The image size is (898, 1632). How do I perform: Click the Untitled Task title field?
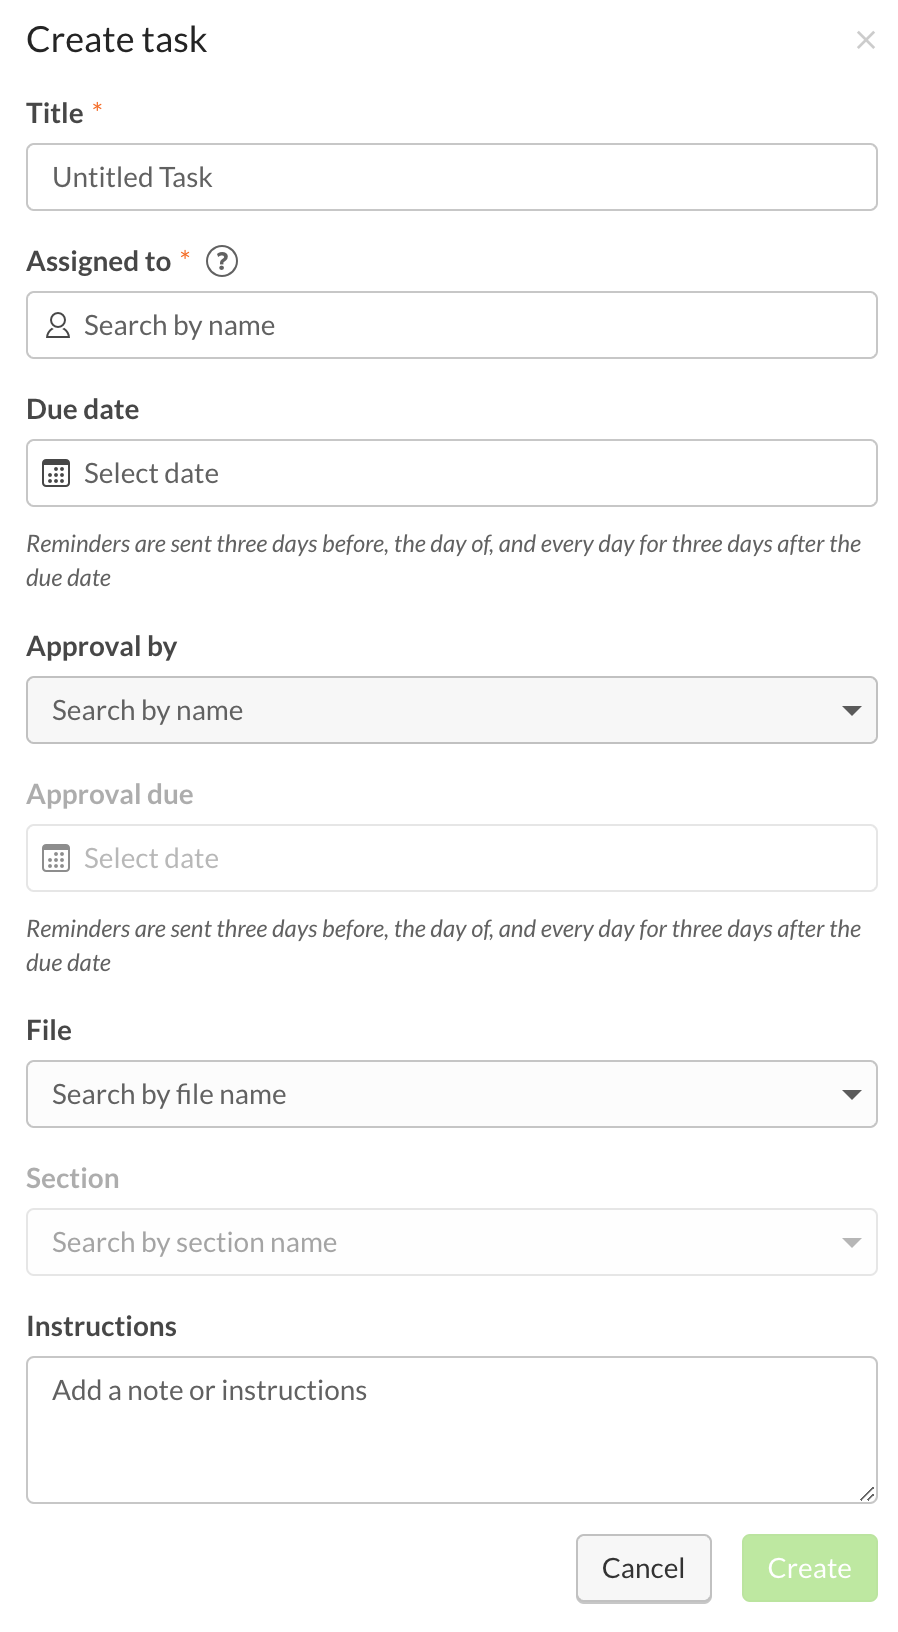point(450,177)
